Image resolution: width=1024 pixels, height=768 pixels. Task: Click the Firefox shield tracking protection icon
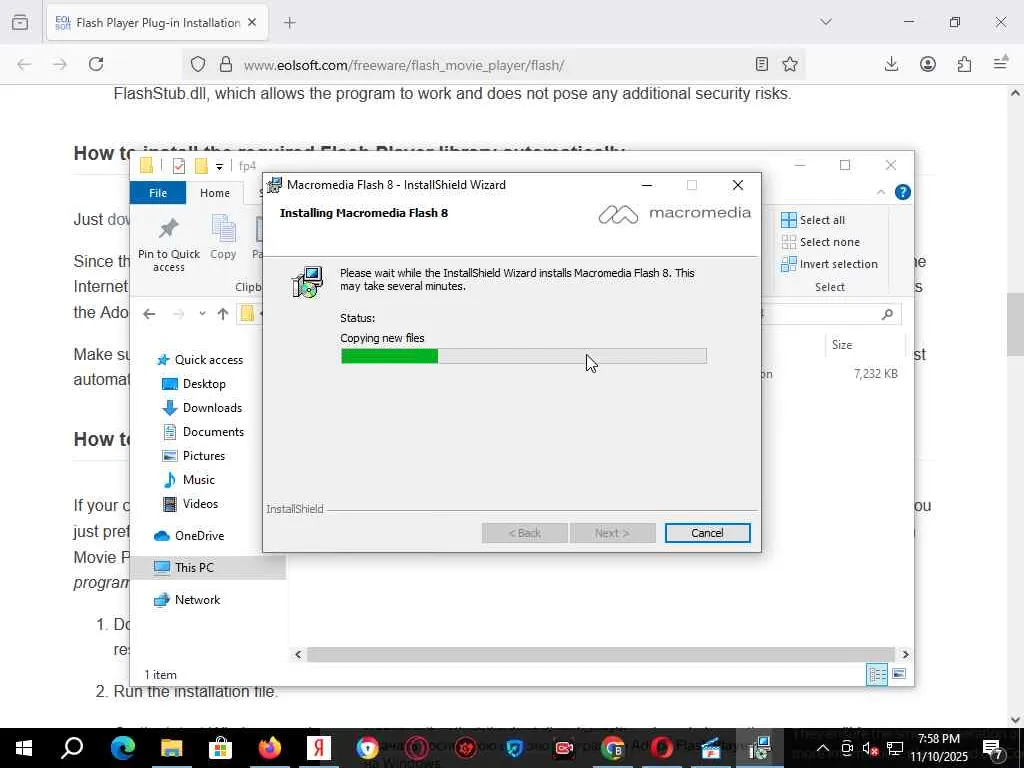point(198,64)
